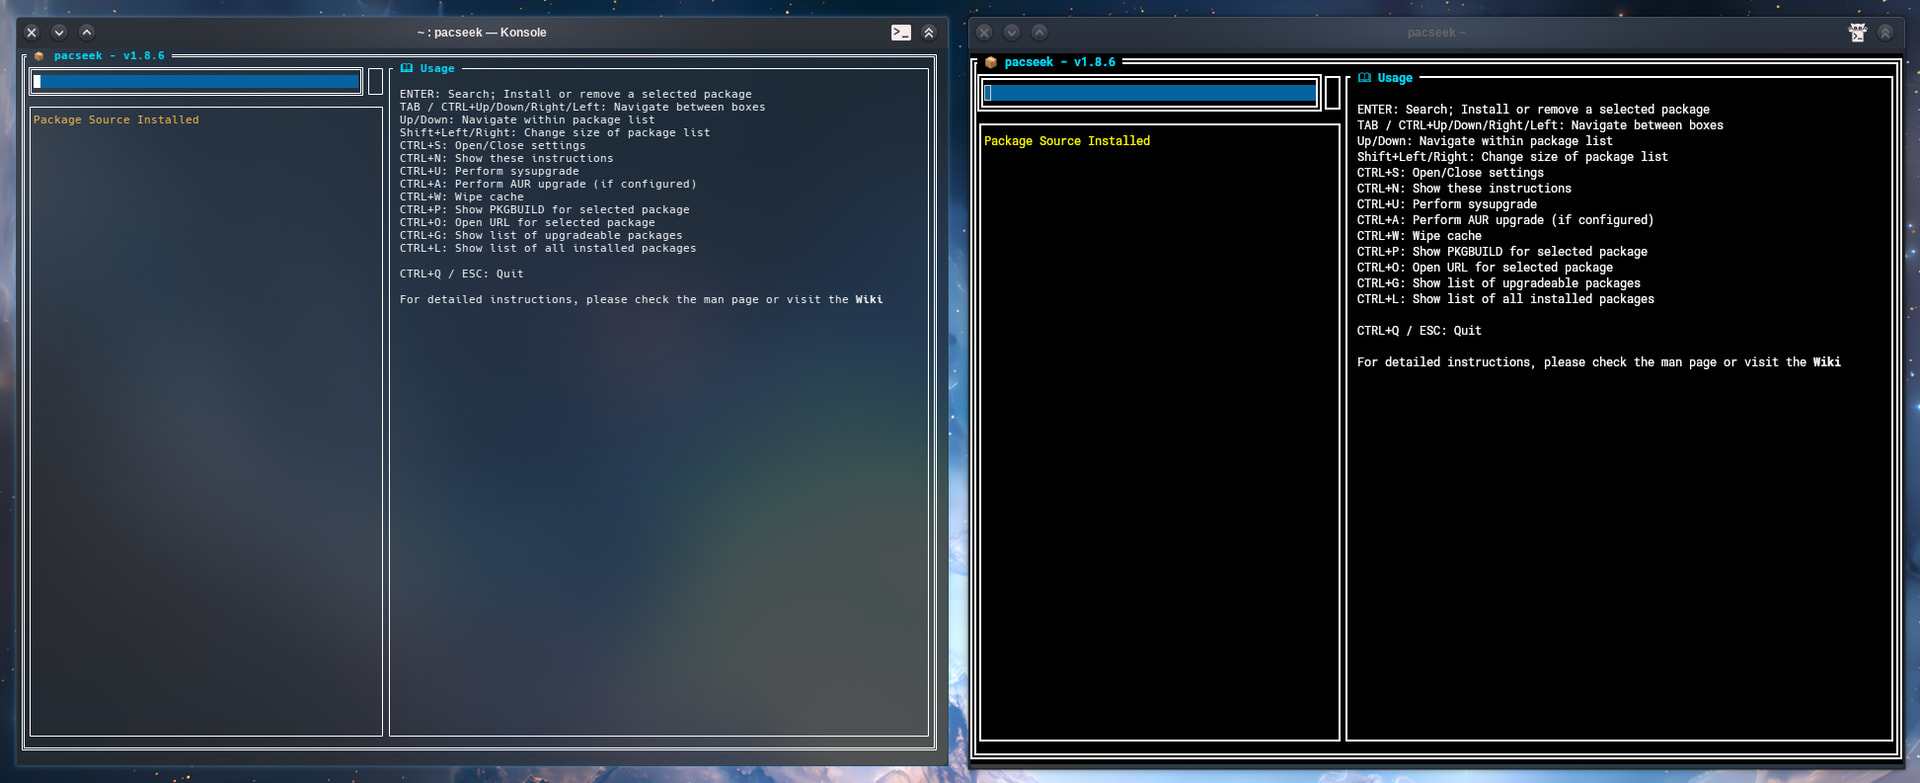The width and height of the screenshot is (1920, 783).
Task: Close the right pacseek window
Action: 985,32
